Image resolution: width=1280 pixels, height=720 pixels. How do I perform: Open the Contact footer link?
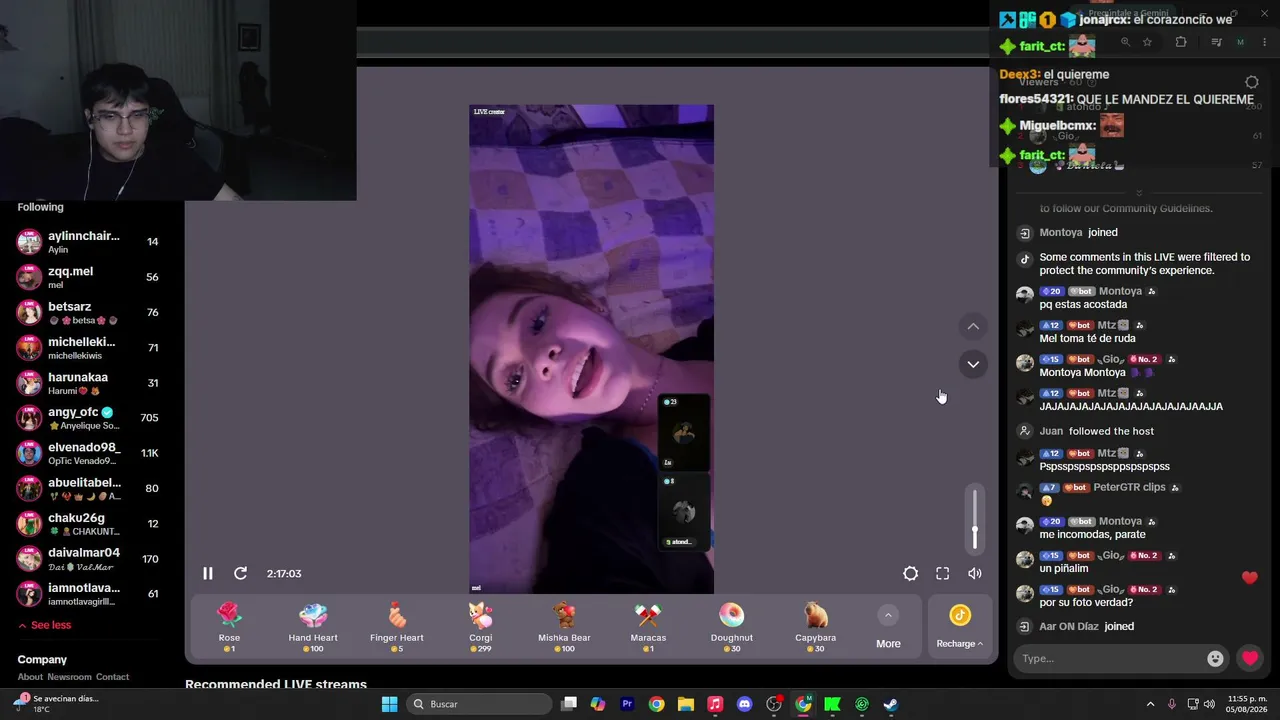pyautogui.click(x=113, y=677)
